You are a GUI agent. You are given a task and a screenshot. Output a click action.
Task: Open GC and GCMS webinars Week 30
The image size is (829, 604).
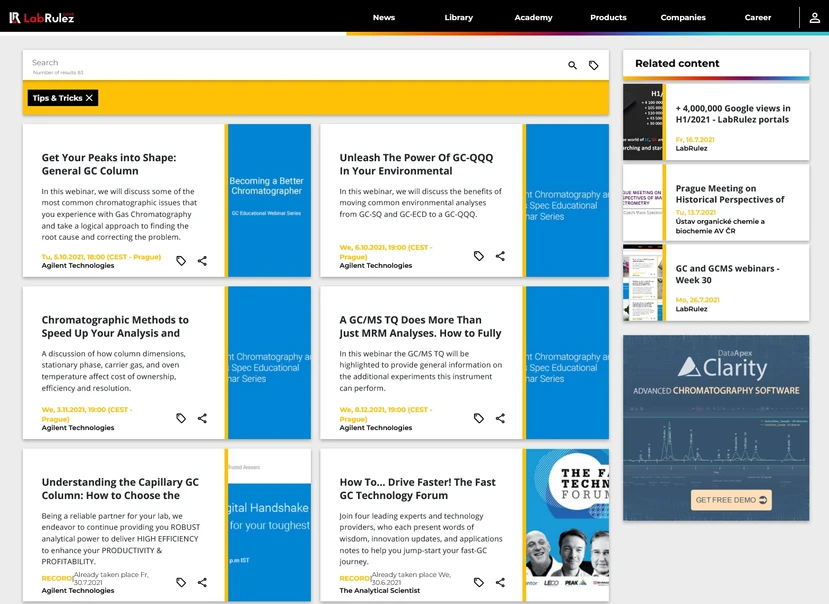coord(727,274)
